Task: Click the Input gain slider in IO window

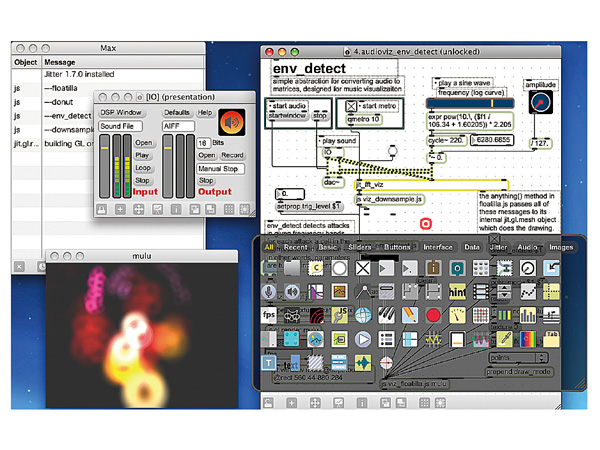Action: pos(104,166)
